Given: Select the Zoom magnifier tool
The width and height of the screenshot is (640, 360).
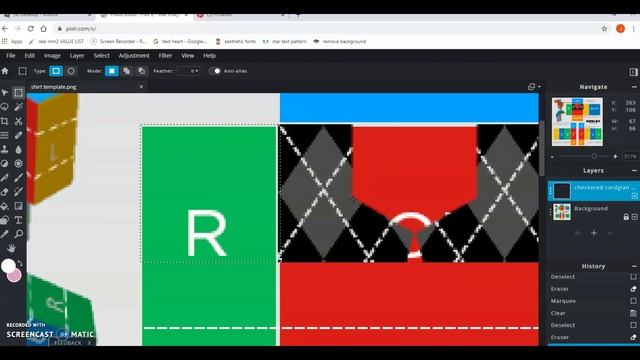Looking at the screenshot, I should point(18,234).
